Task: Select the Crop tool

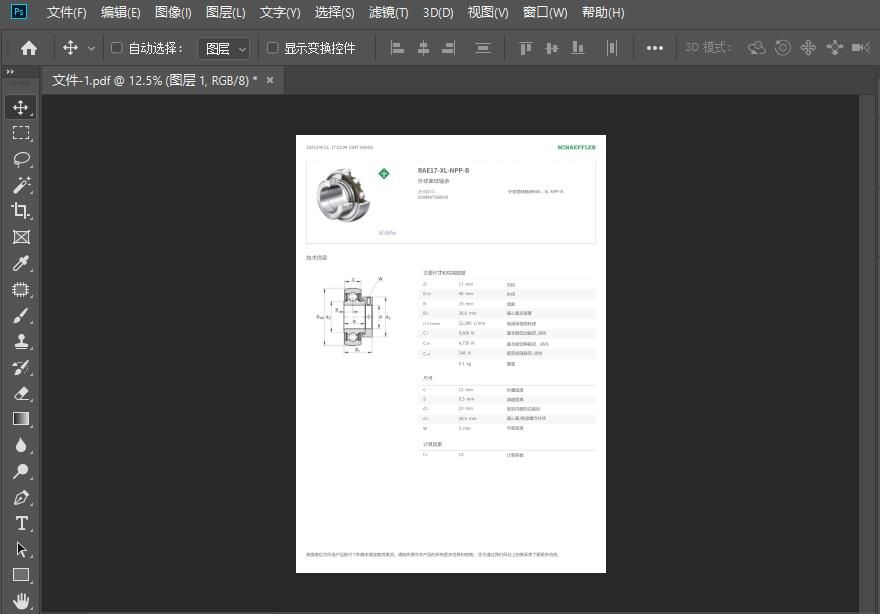Action: pos(21,211)
